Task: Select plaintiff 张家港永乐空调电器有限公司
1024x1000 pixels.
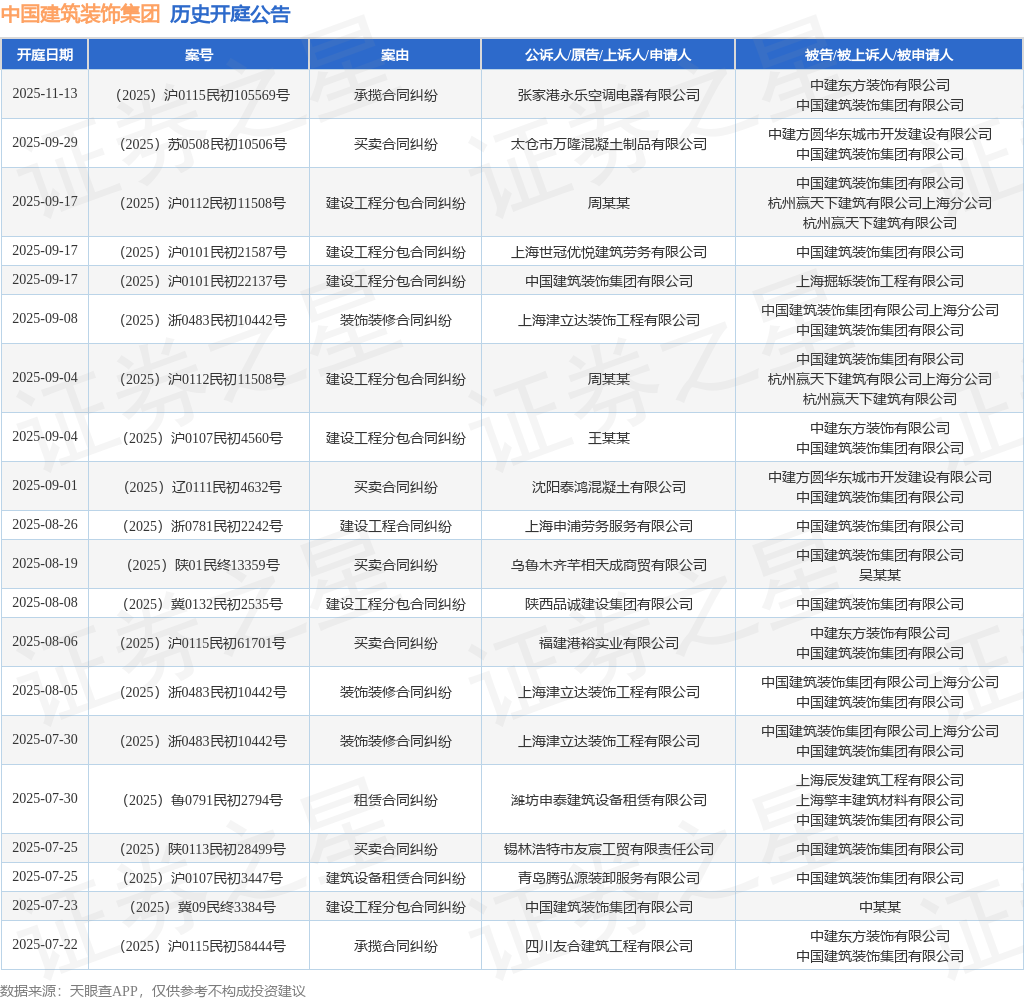Action: (x=608, y=94)
